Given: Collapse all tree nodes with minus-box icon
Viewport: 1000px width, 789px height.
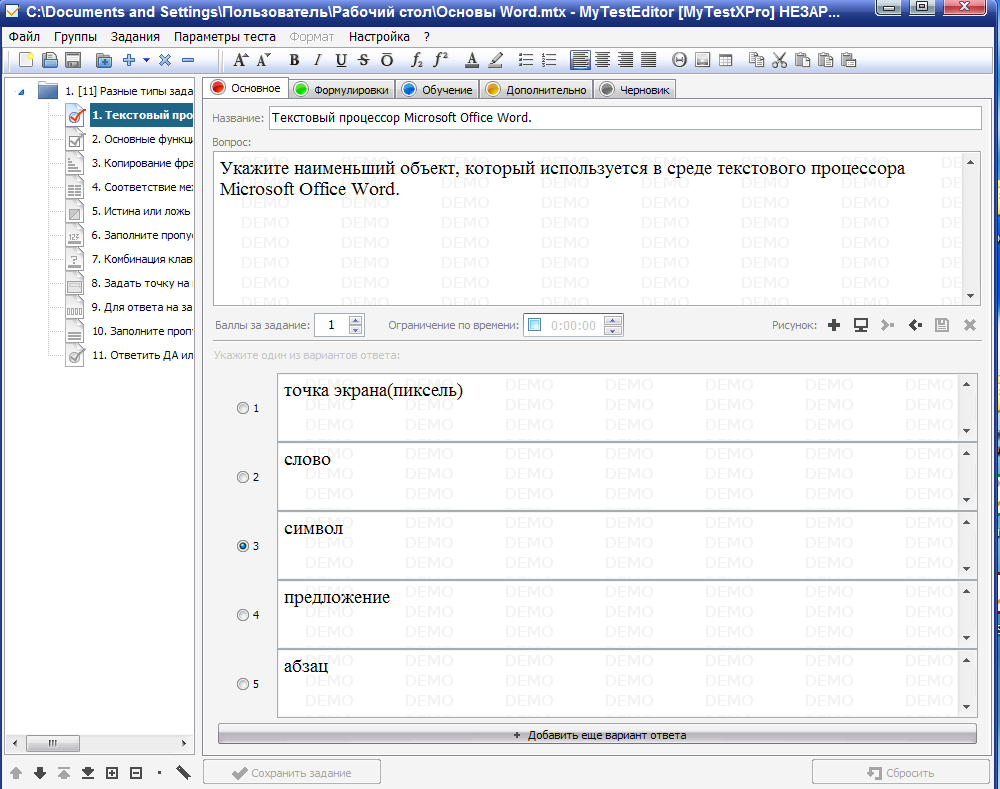Looking at the screenshot, I should coord(136,773).
